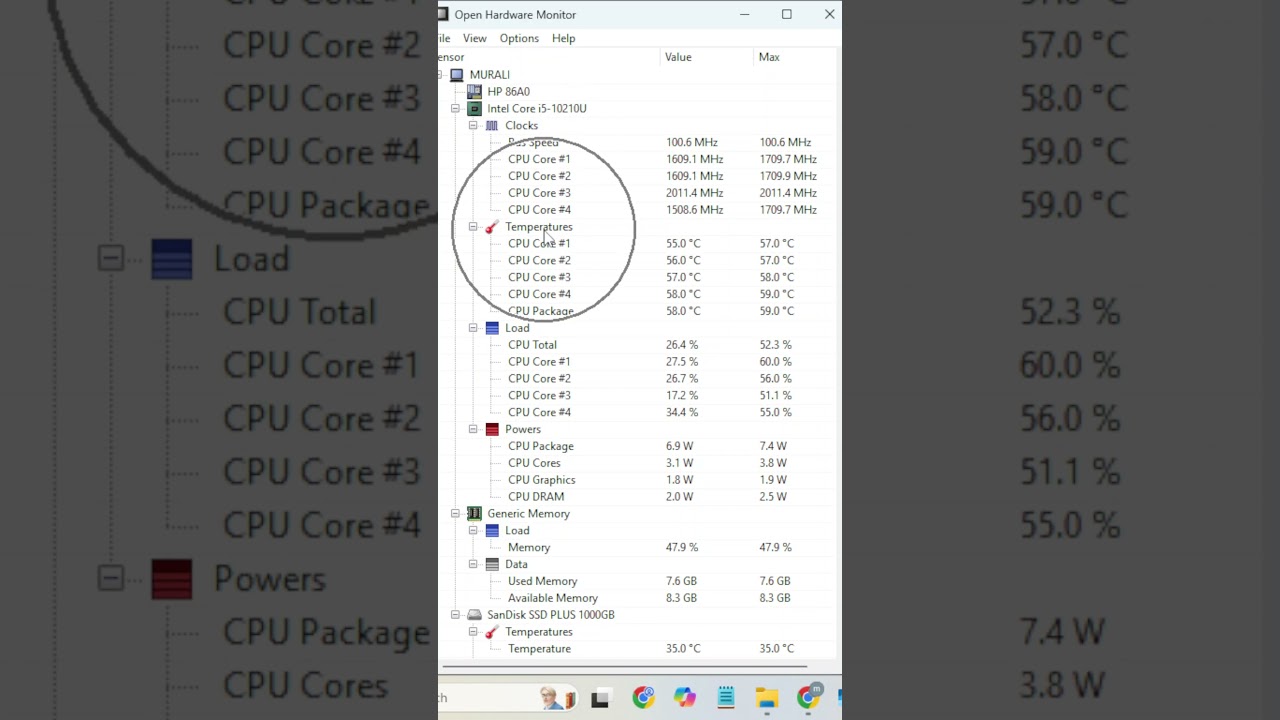Select the Used Memory row
The width and height of the screenshot is (1280, 720).
636,581
